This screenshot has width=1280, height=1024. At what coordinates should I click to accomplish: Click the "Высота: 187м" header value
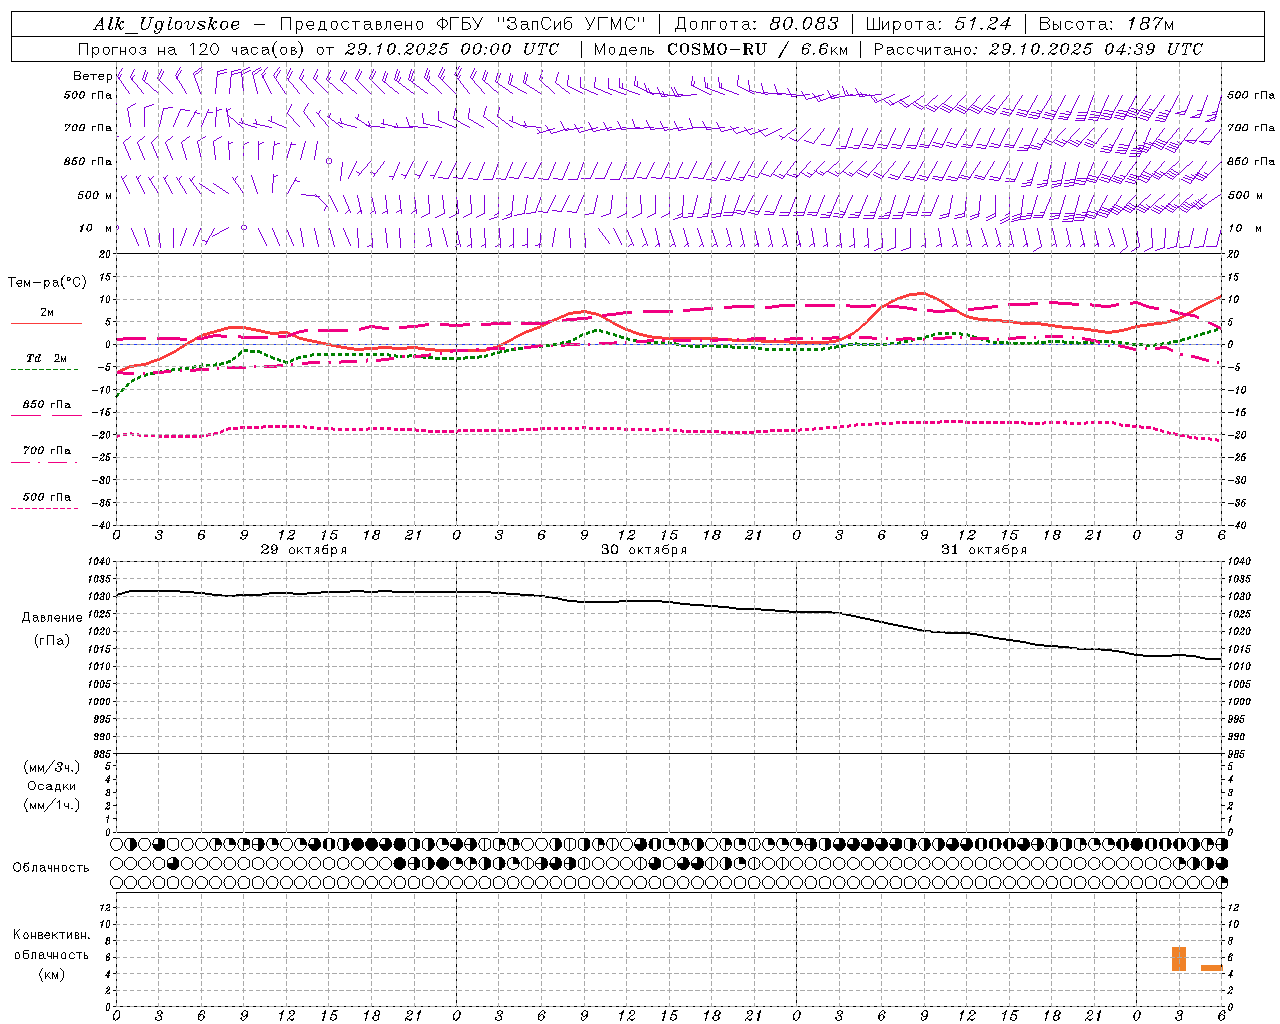pyautogui.click(x=1106, y=24)
